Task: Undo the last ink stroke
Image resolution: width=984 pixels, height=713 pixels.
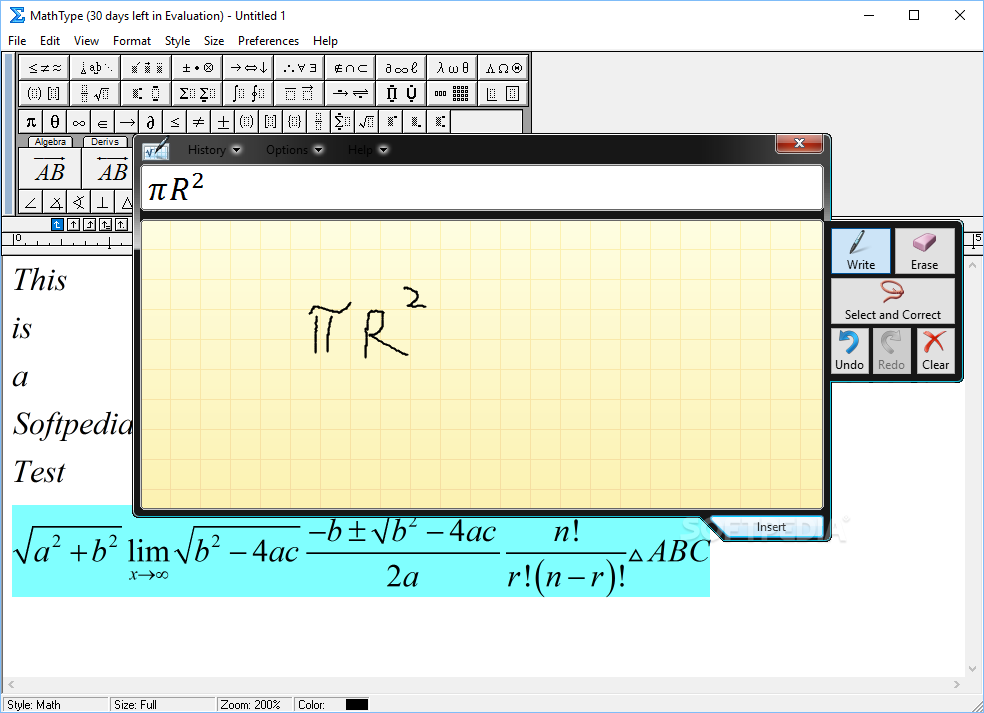Action: click(x=849, y=351)
